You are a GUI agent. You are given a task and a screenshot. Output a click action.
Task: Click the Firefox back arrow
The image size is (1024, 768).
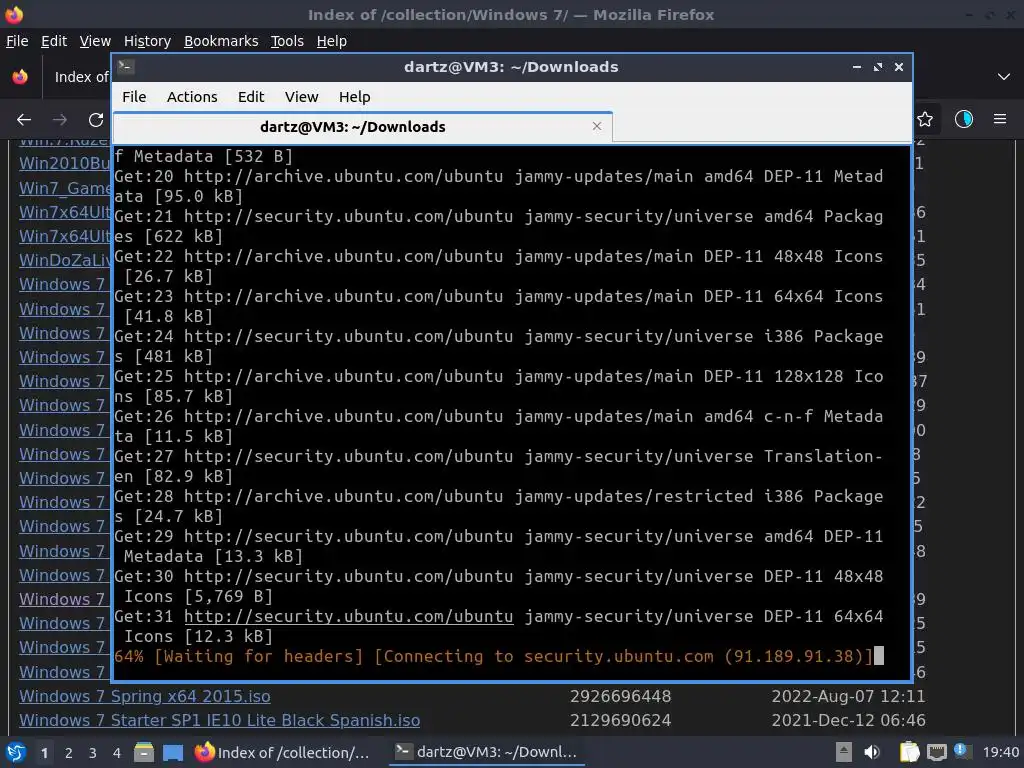coord(24,120)
